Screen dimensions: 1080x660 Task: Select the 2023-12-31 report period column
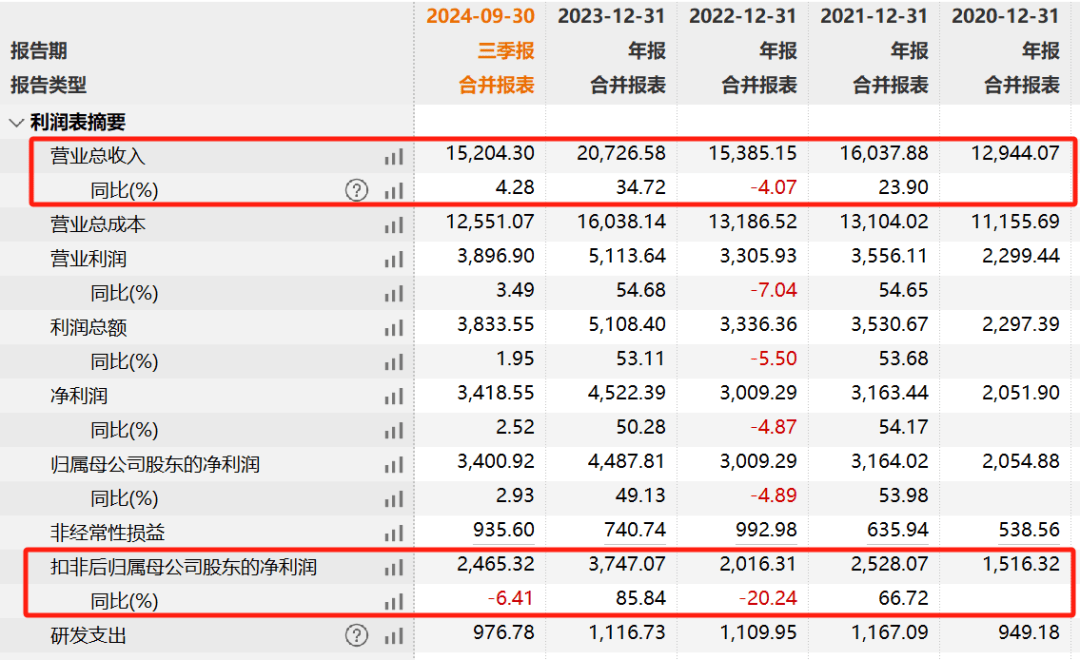click(x=611, y=16)
